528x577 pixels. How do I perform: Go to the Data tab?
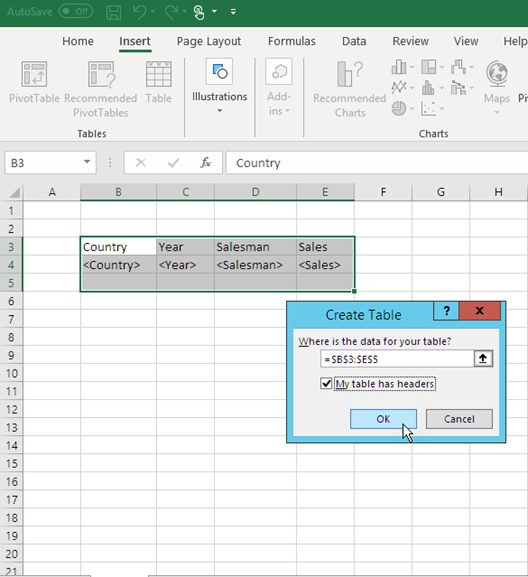click(354, 41)
